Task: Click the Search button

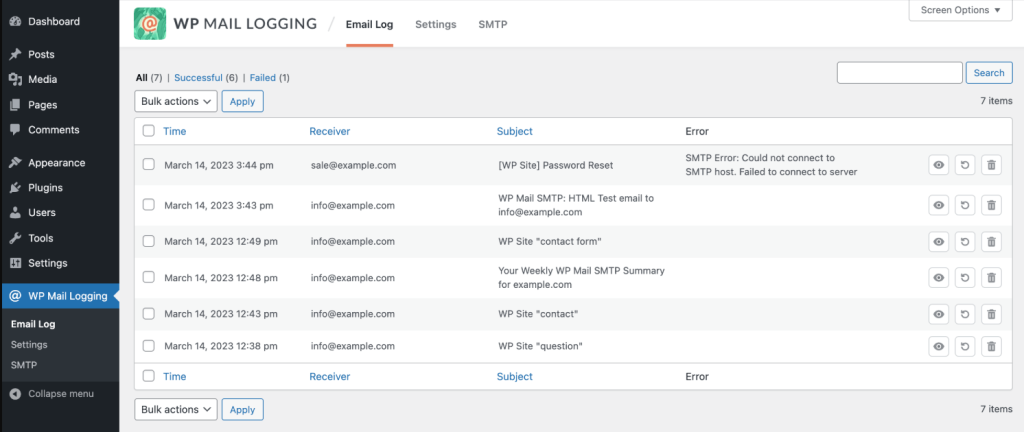Action: tap(989, 72)
